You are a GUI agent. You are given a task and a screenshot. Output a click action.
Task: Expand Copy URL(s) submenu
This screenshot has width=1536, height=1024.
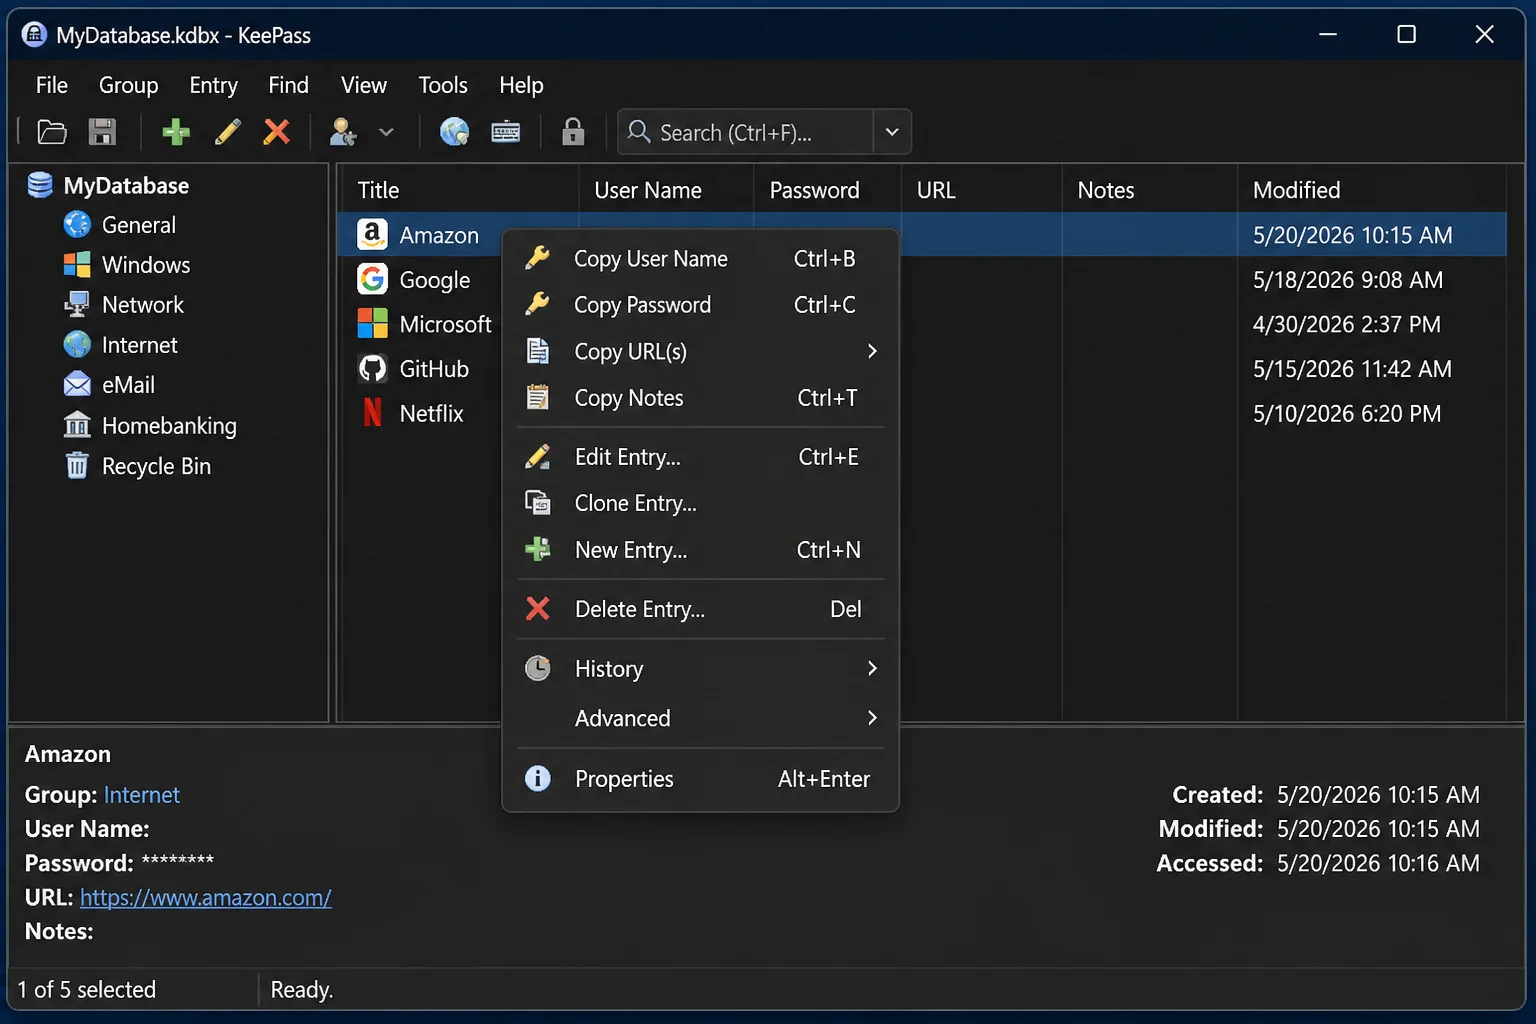pos(700,352)
